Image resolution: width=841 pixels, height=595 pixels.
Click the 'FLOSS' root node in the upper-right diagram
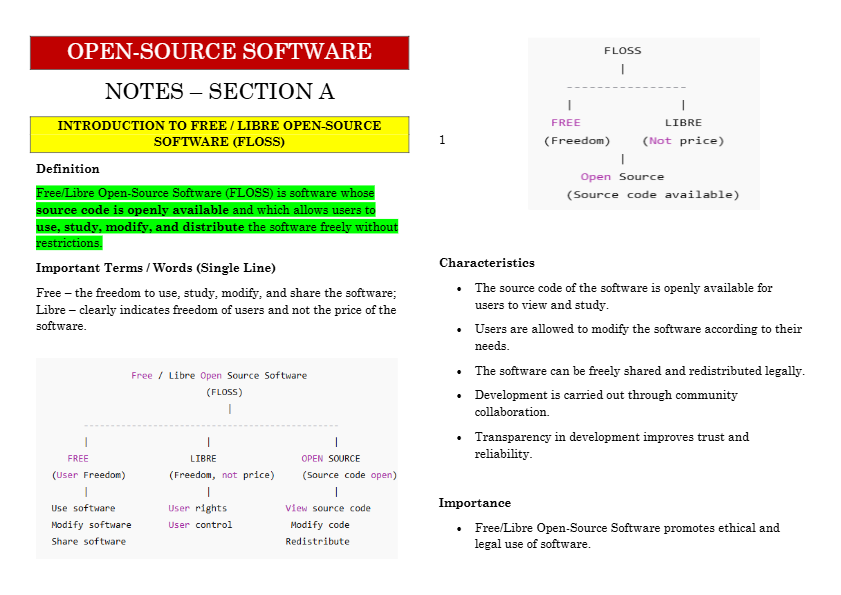pyautogui.click(x=622, y=51)
